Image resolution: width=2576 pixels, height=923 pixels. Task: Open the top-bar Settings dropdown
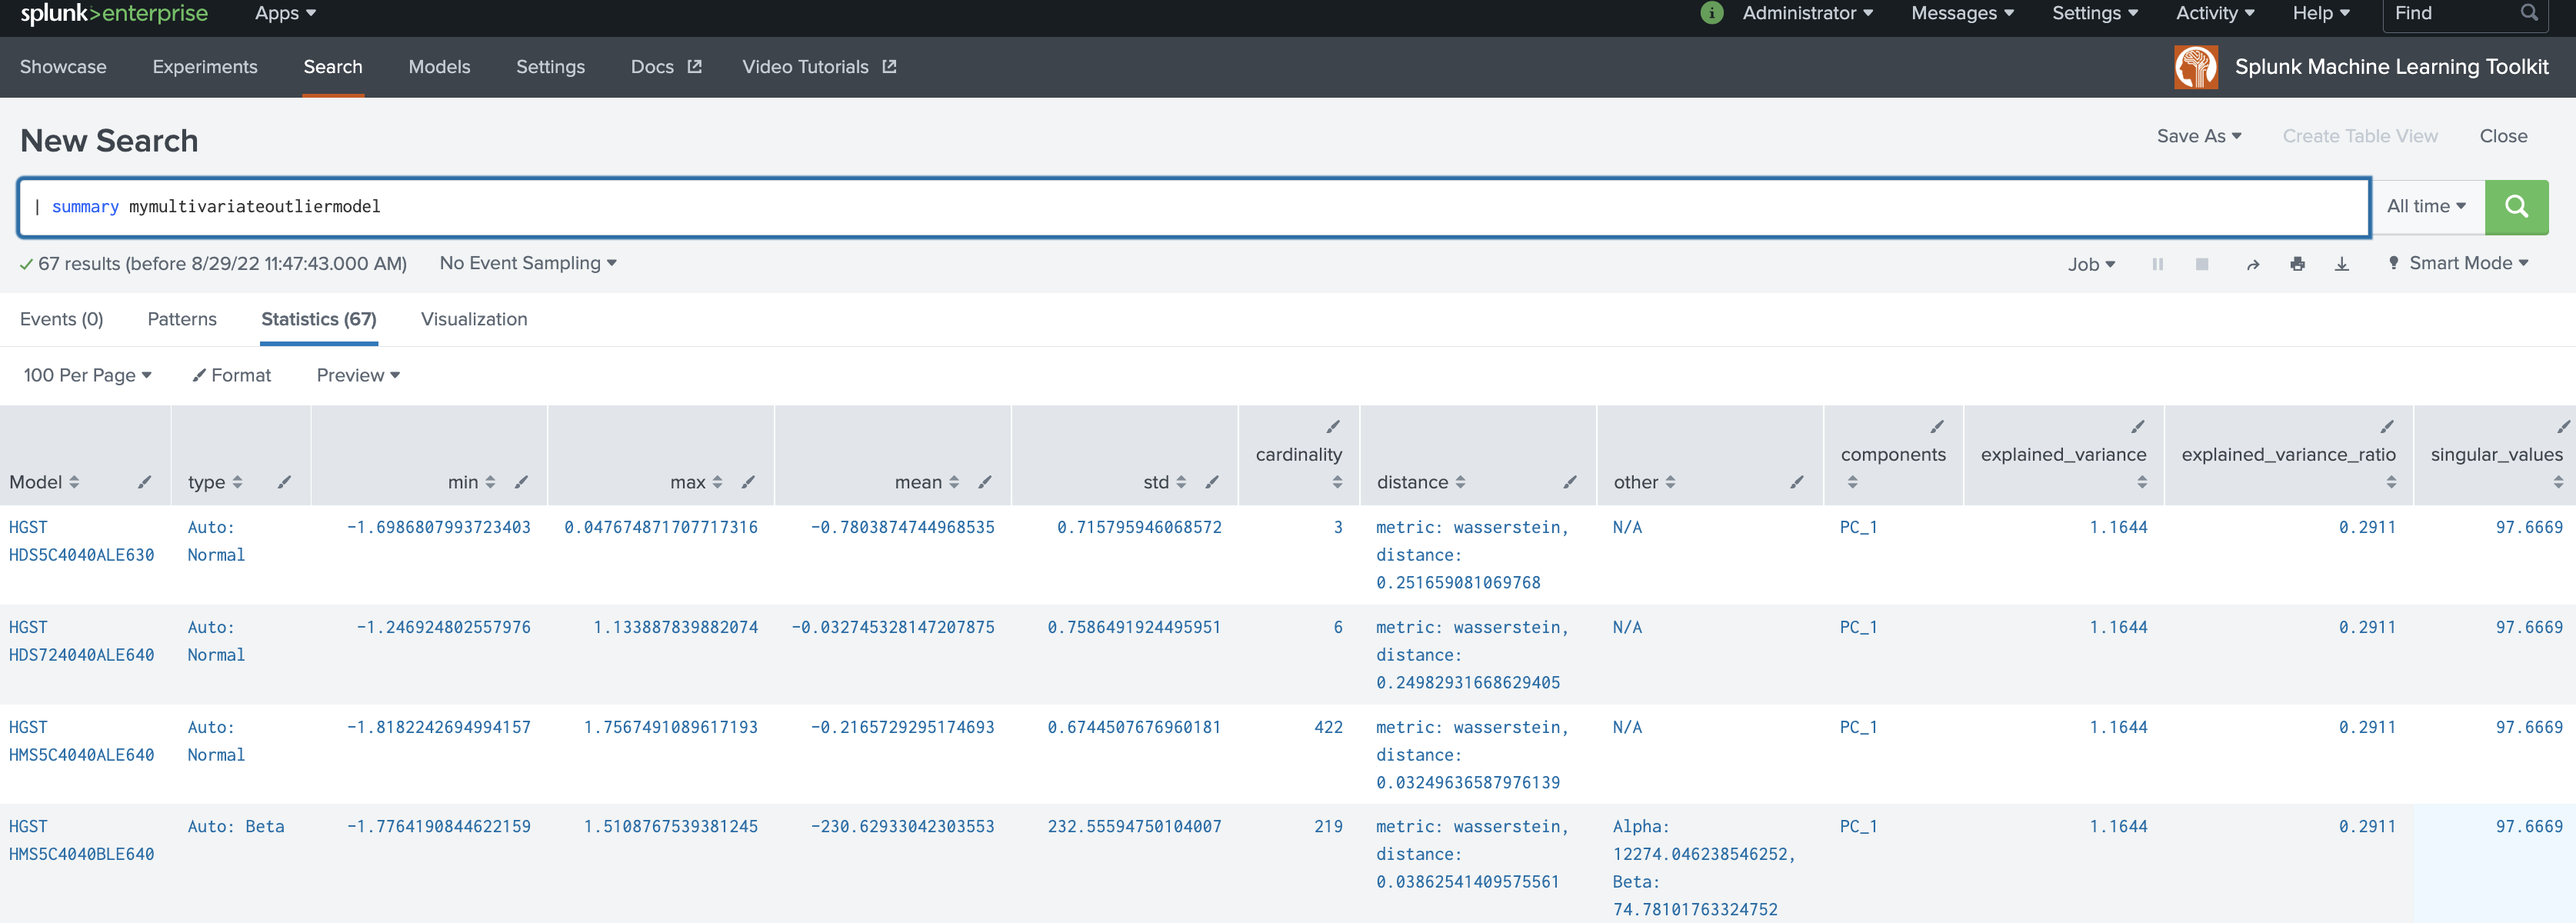[2094, 13]
